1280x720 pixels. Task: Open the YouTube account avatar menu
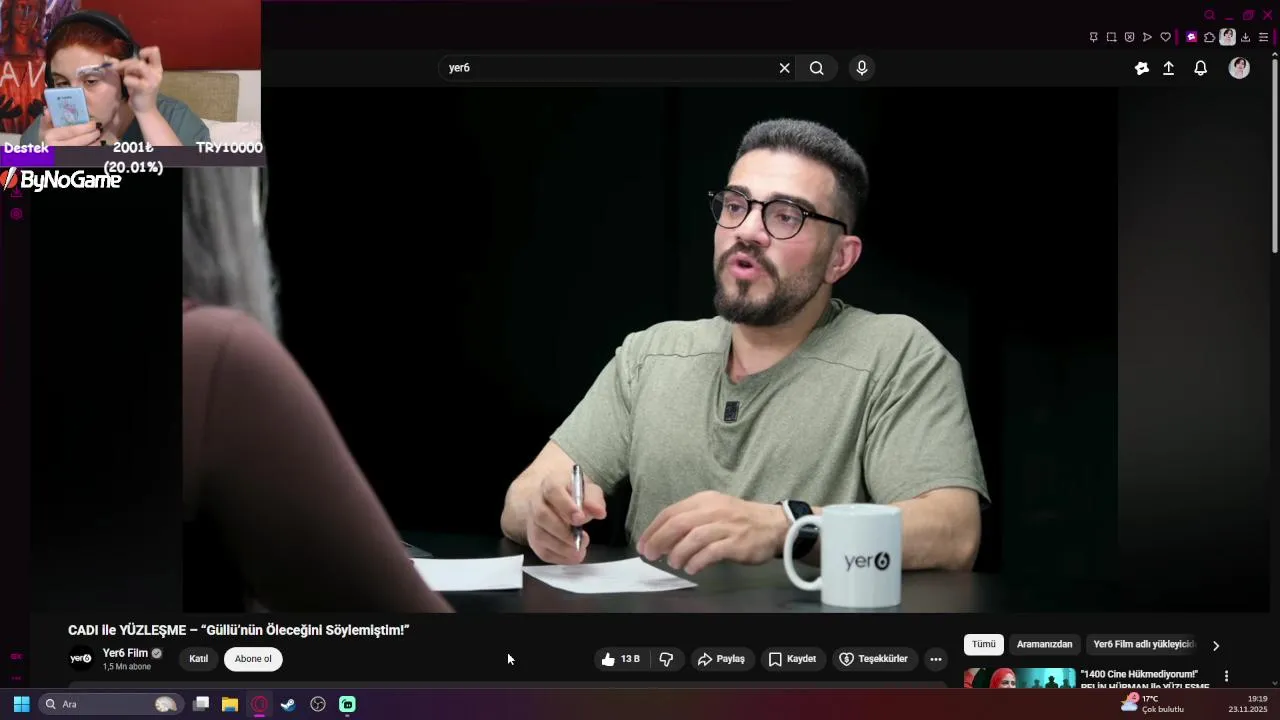point(1239,68)
